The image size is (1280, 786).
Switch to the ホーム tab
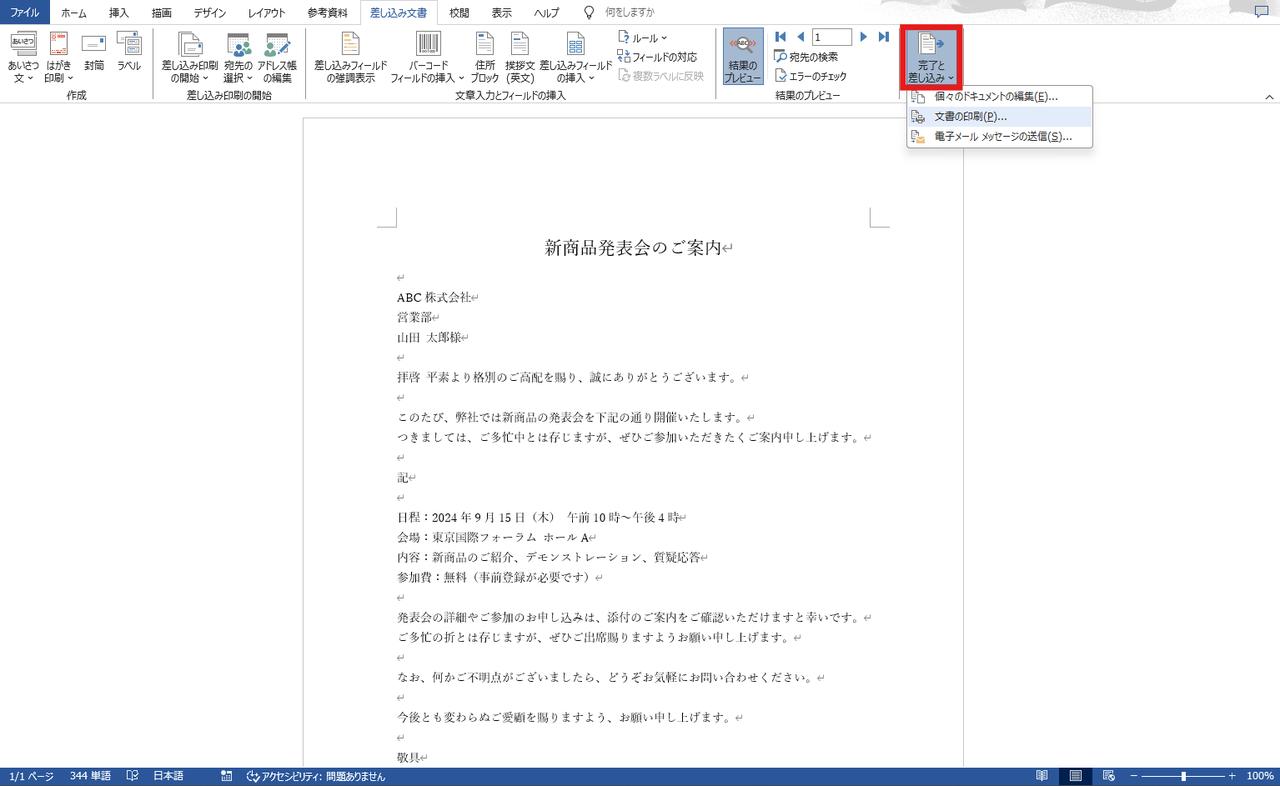coord(74,13)
